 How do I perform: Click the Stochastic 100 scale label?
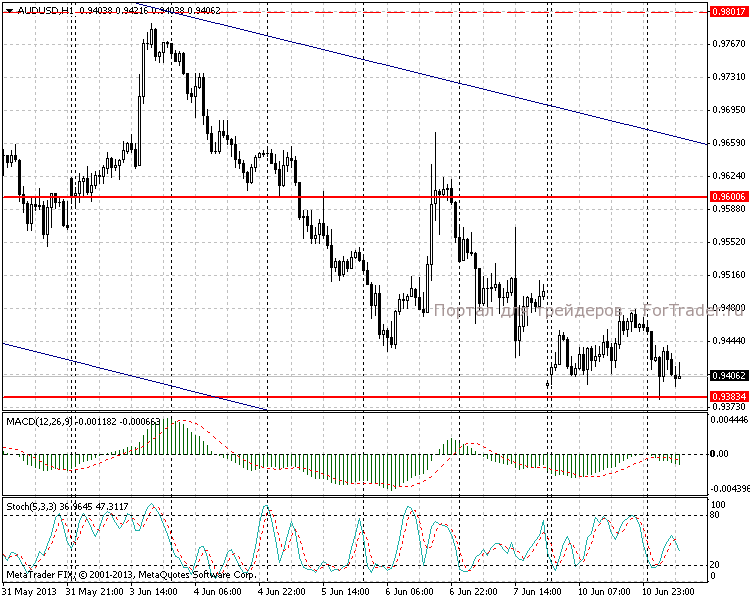(718, 505)
